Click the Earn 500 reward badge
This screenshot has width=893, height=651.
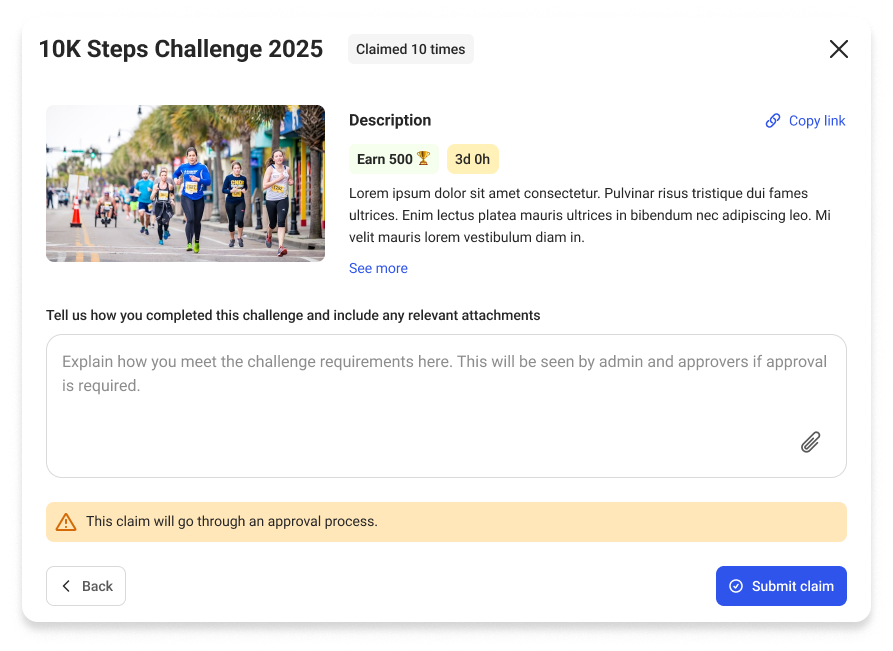click(x=393, y=158)
